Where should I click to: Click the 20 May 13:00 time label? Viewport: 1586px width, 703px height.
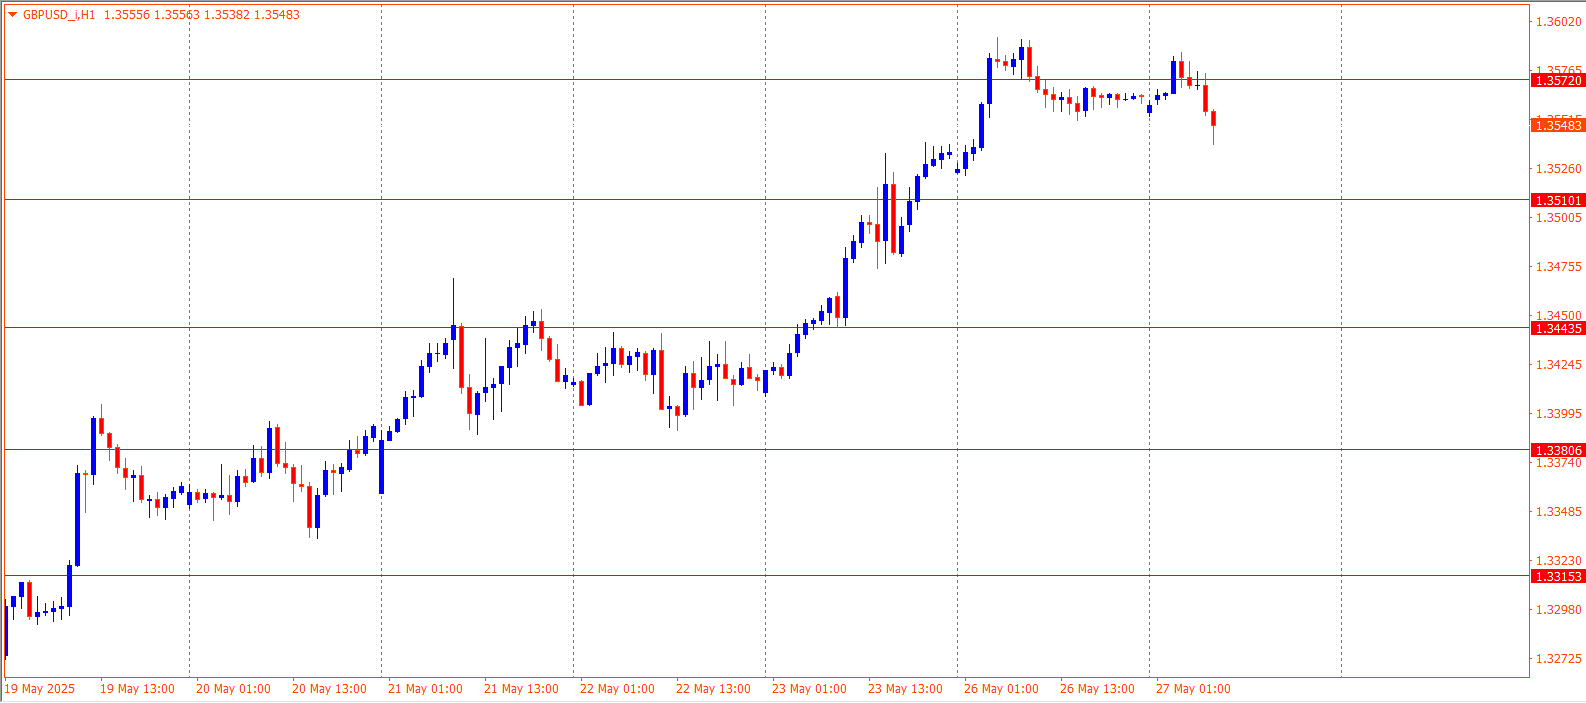[329, 689]
